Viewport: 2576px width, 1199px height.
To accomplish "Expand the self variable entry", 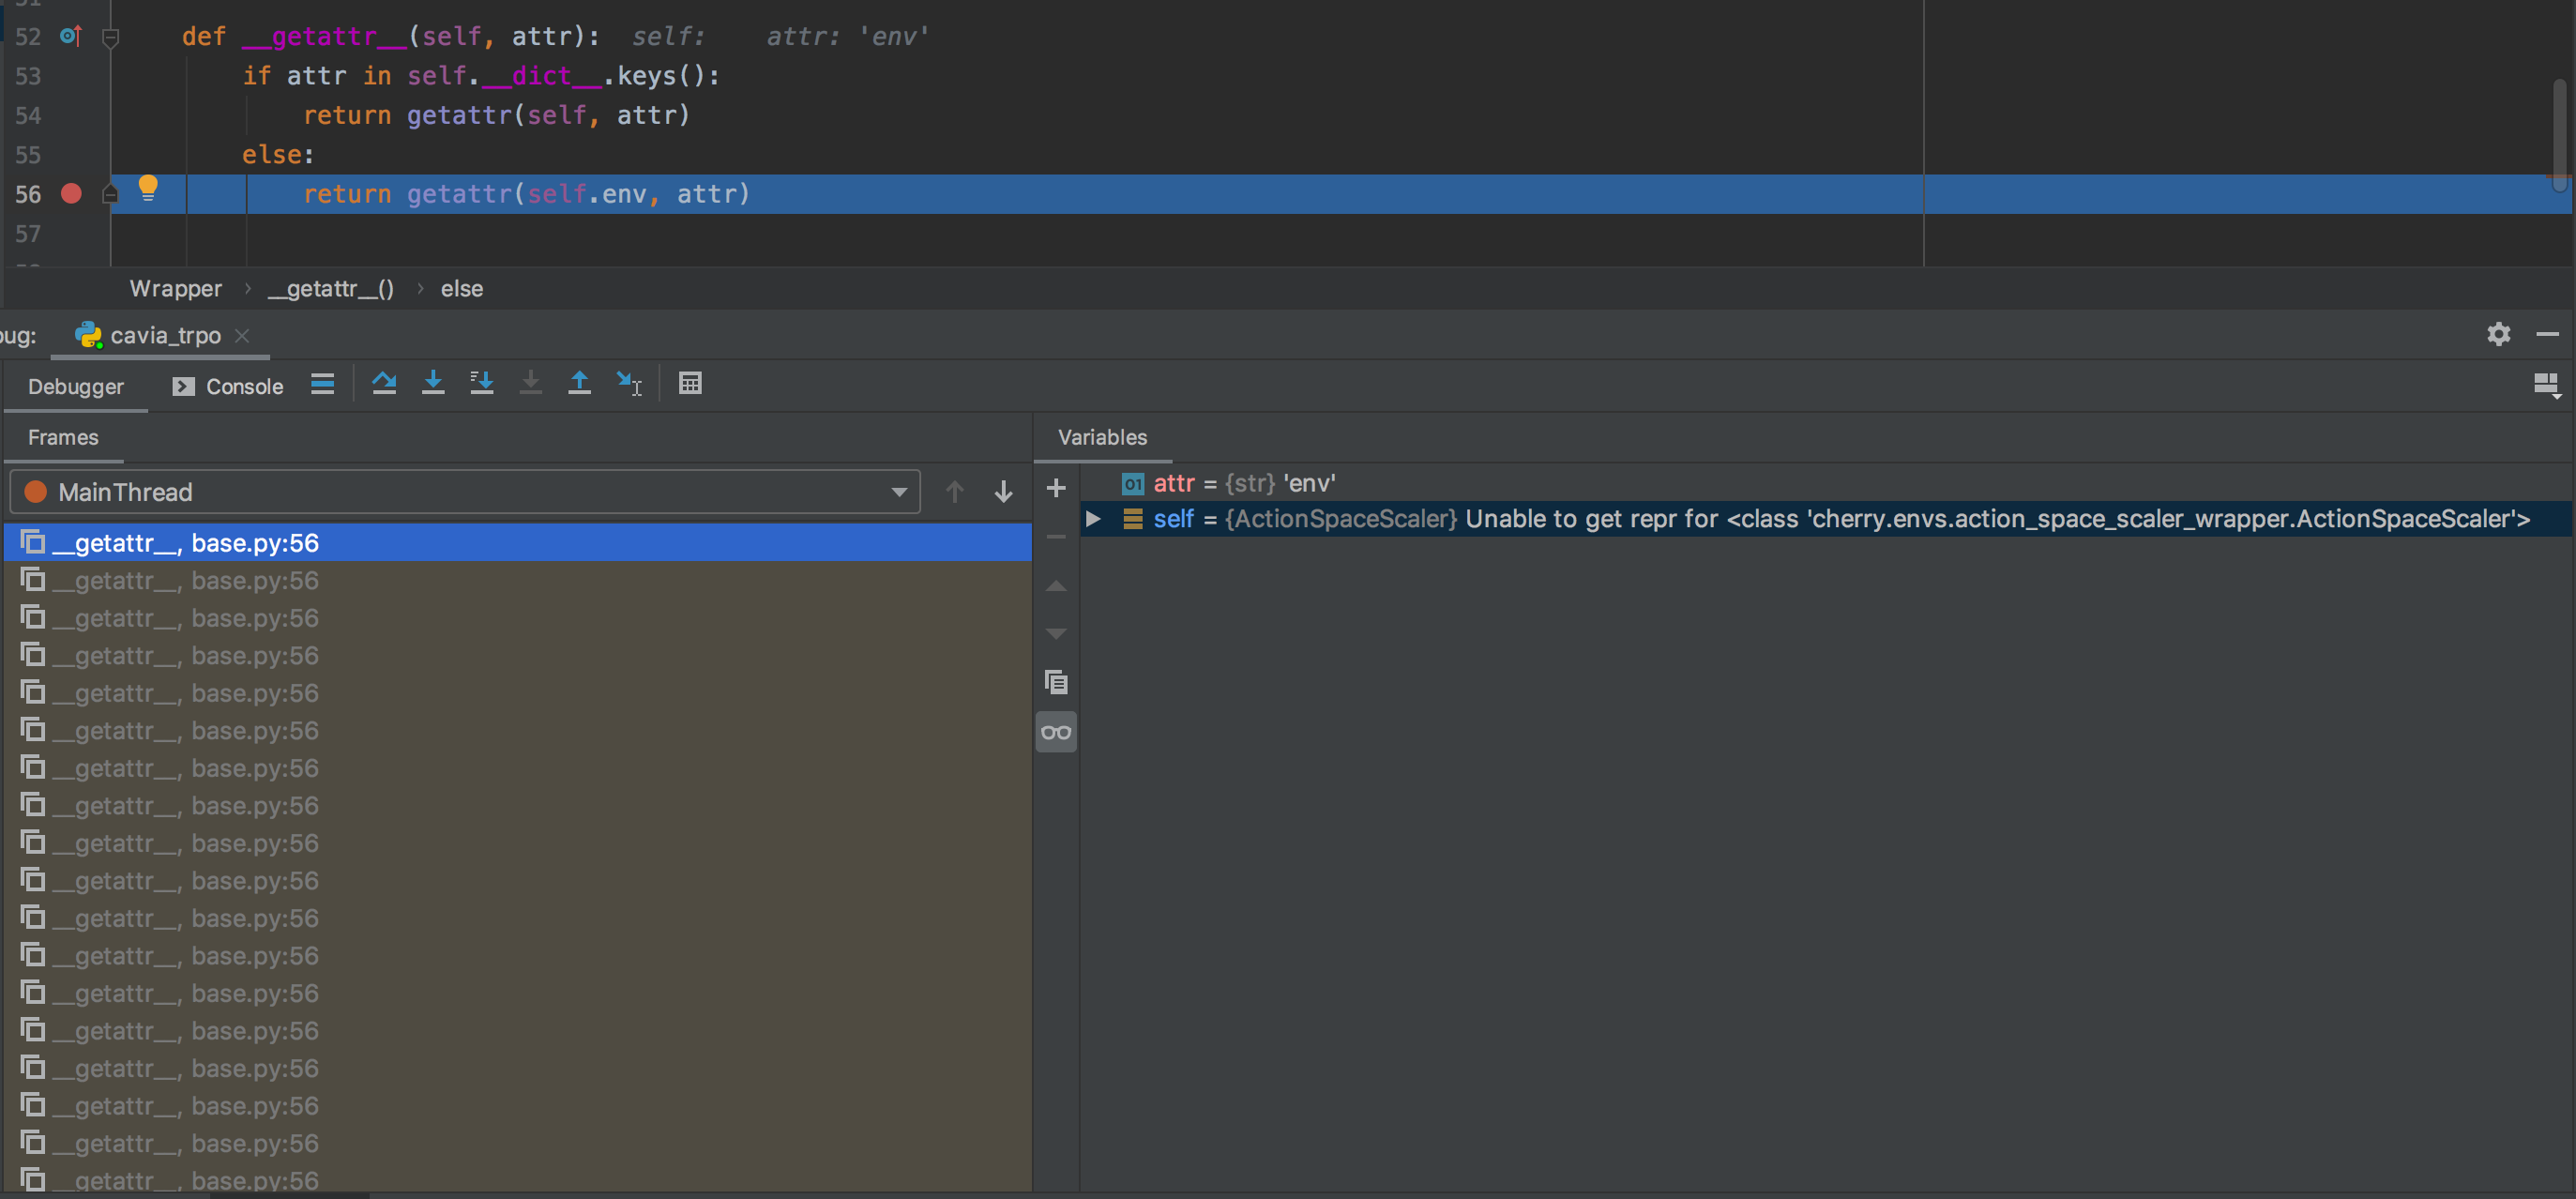I will [1093, 519].
